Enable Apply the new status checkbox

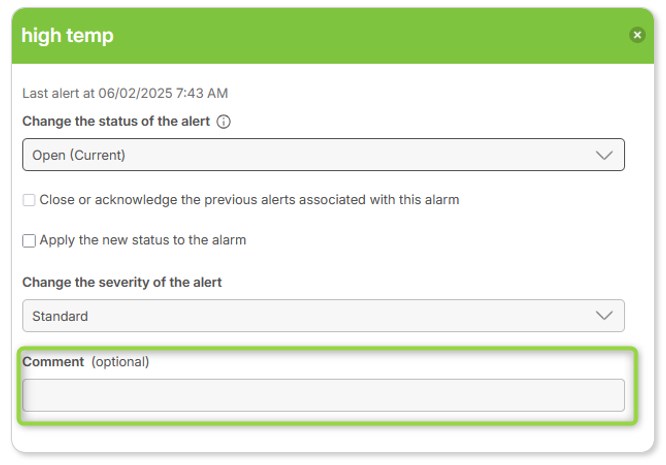(x=29, y=240)
